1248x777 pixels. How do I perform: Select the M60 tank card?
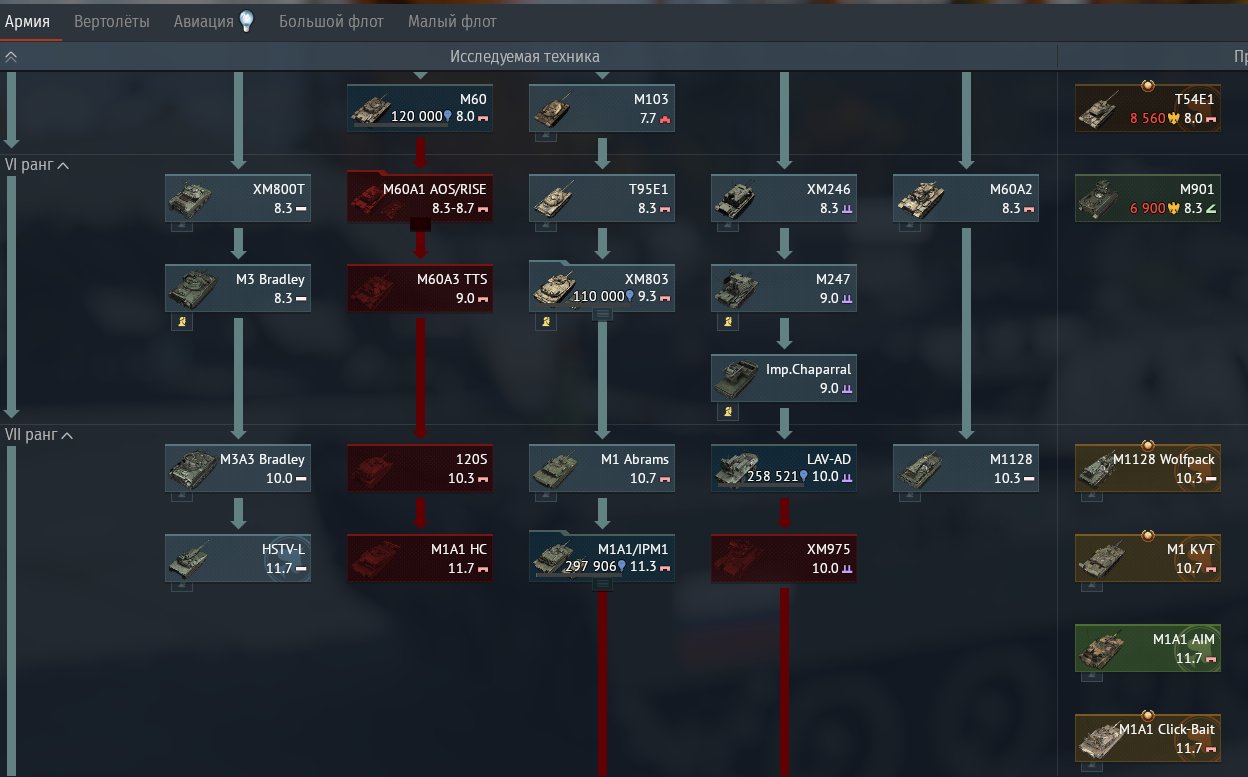pos(420,107)
